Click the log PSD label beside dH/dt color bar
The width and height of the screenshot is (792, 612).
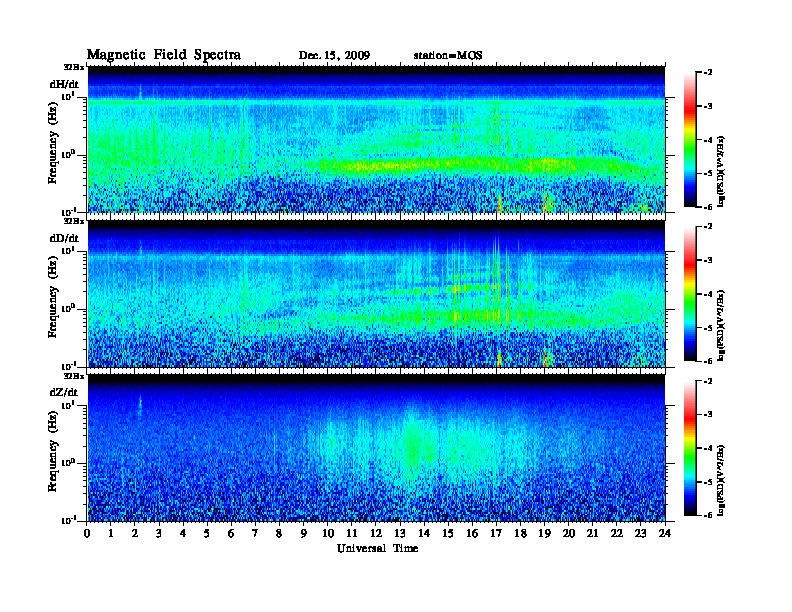point(722,172)
